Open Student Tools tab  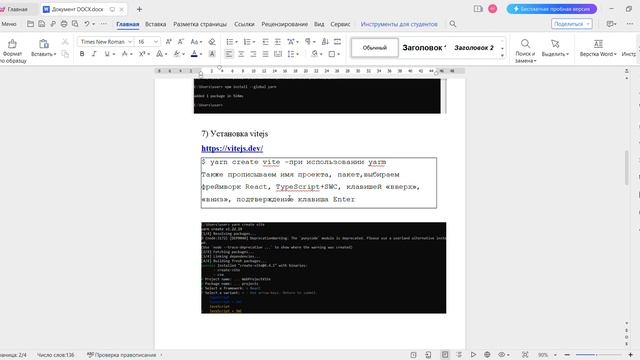click(399, 24)
